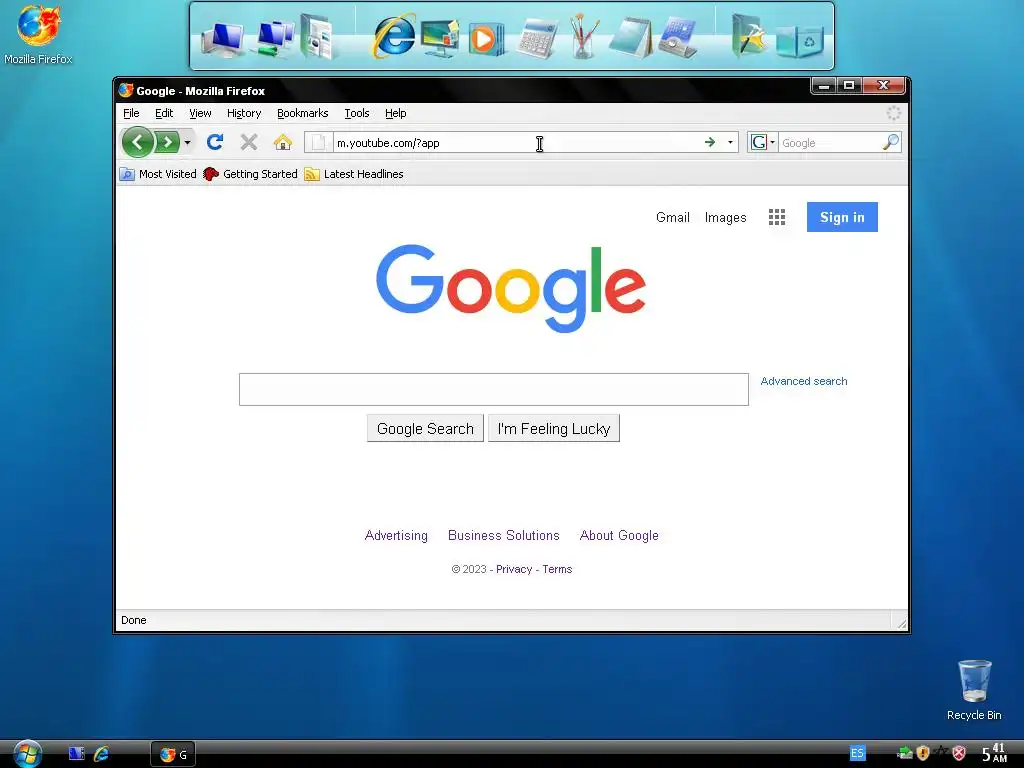Image resolution: width=1024 pixels, height=768 pixels.
Task: Open Mozilla Firefox desktop shortcut
Action: [x=38, y=35]
